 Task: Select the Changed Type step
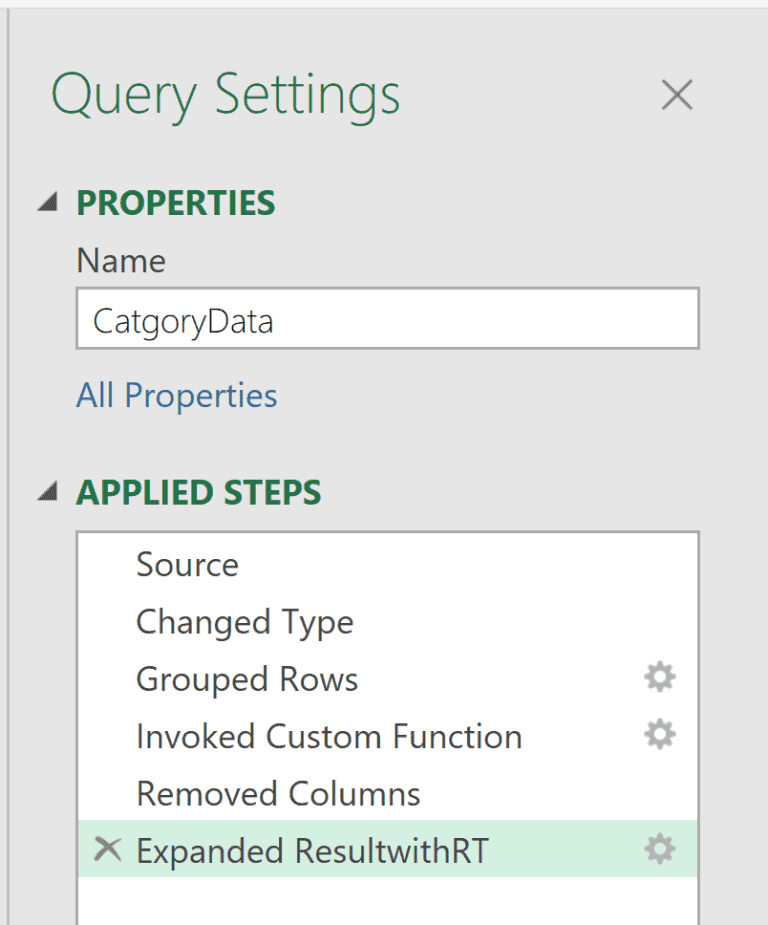(x=244, y=621)
